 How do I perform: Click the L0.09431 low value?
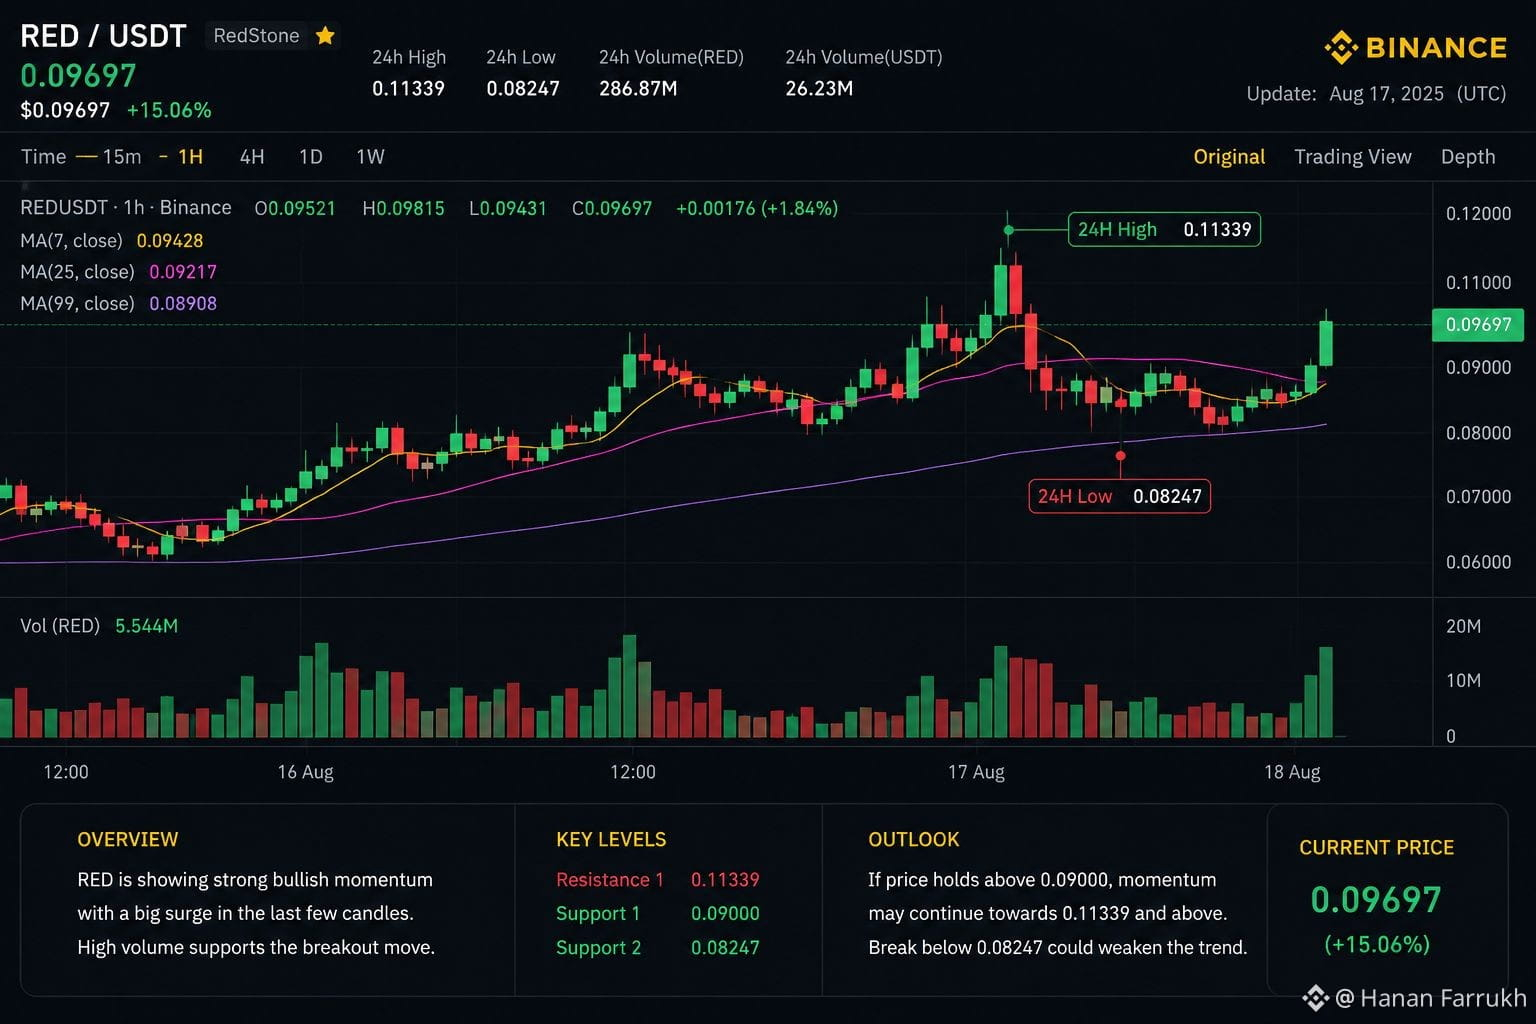tap(508, 208)
